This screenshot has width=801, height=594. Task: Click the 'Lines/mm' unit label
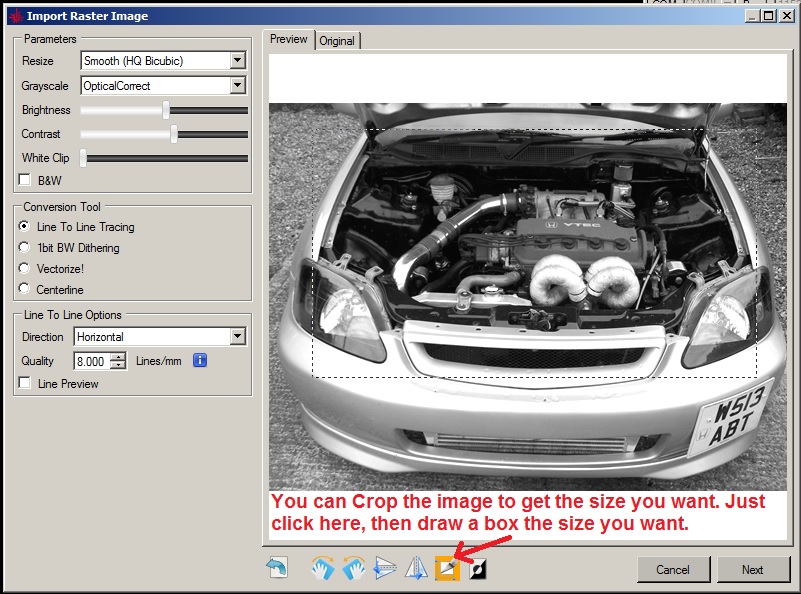tap(159, 361)
